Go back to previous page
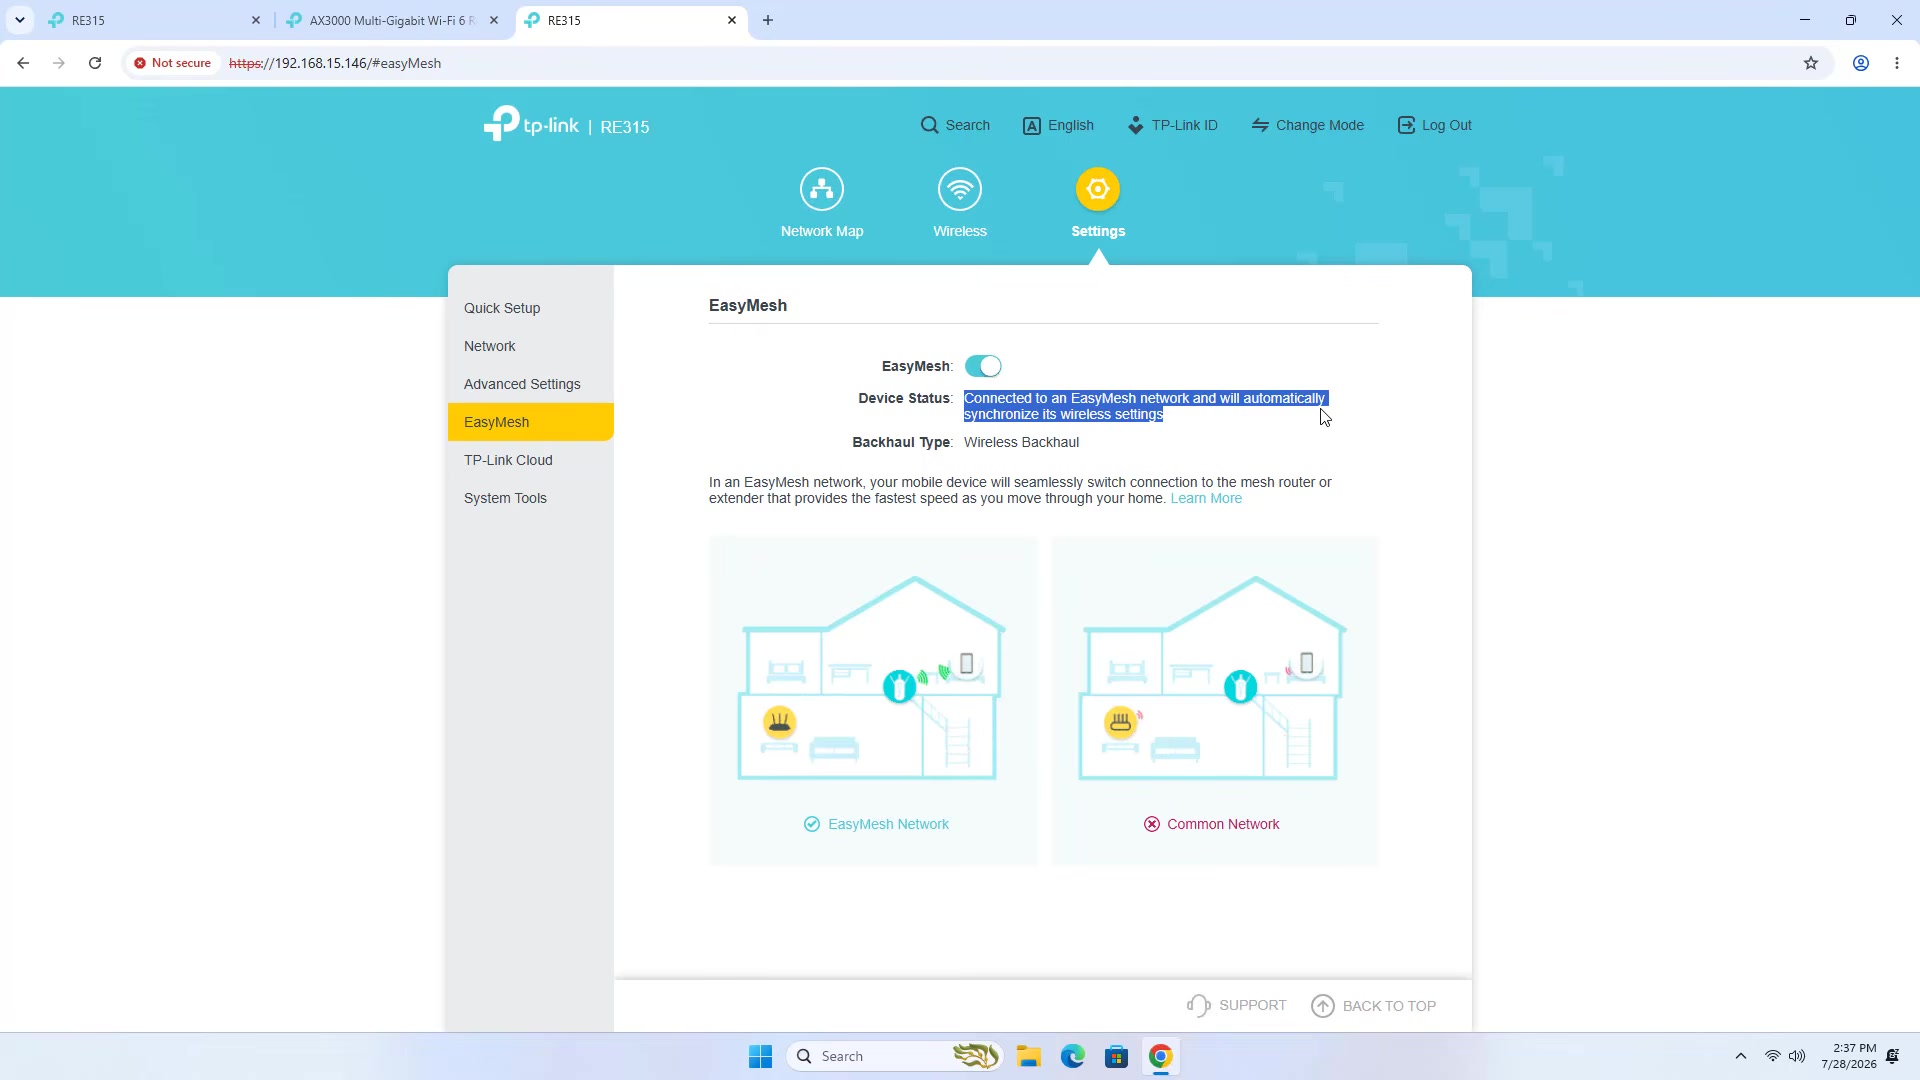The image size is (1920, 1080). 23,63
